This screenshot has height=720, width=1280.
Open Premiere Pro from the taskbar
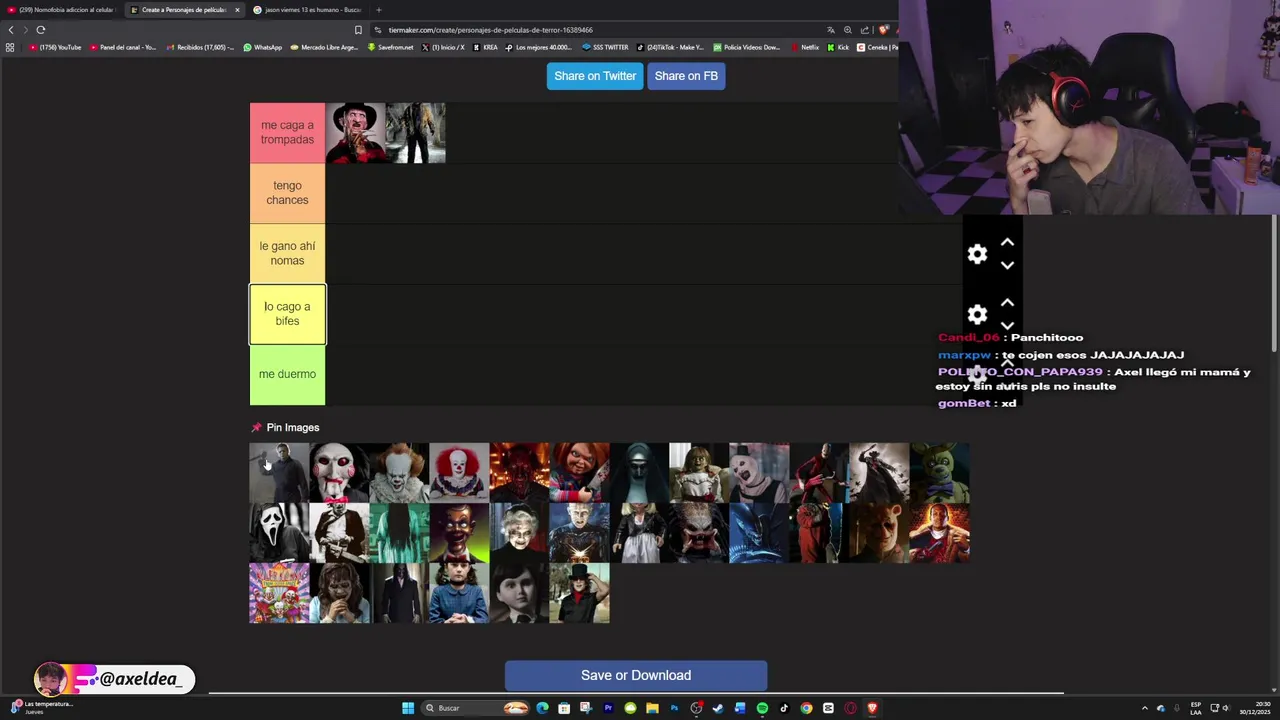[x=608, y=708]
